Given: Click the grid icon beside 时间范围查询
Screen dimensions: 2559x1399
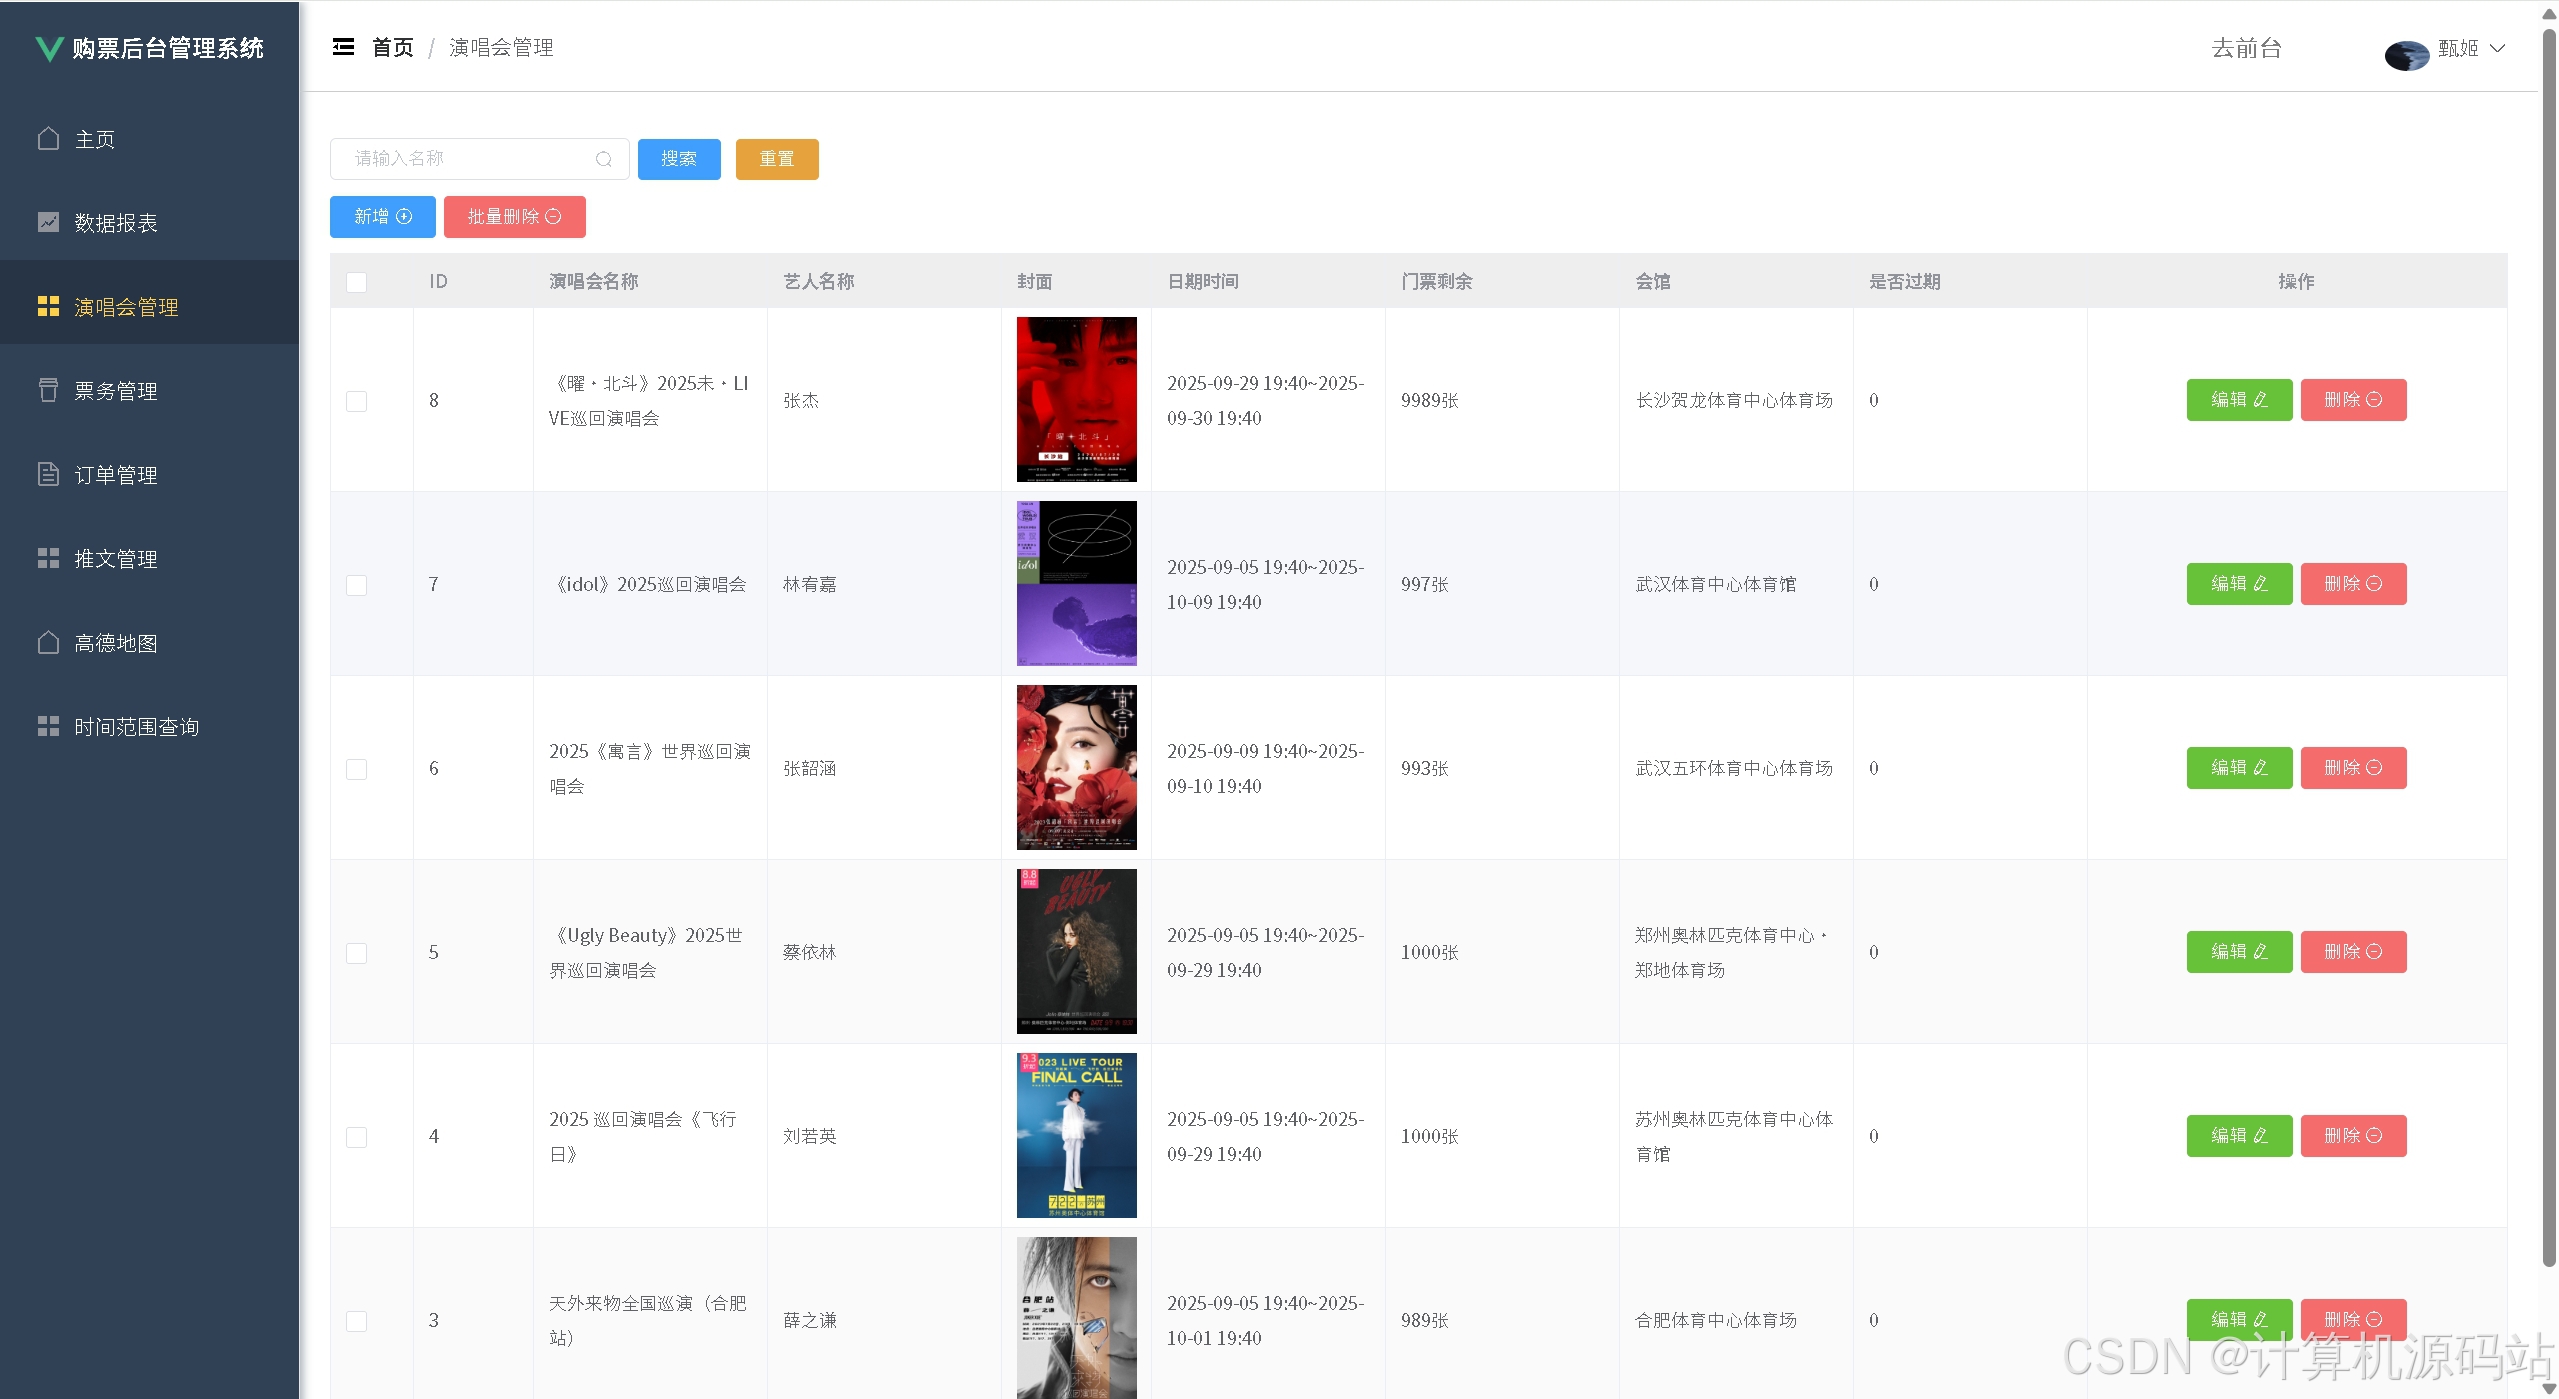Looking at the screenshot, I should coord(48,726).
